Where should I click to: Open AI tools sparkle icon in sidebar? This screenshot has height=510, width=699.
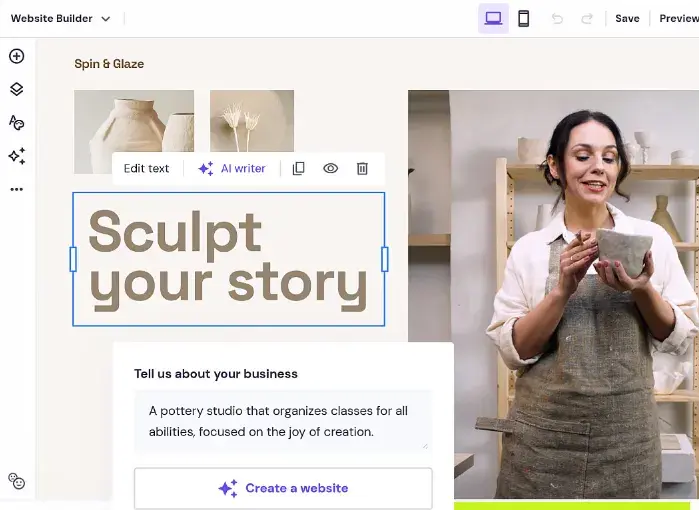coord(16,156)
